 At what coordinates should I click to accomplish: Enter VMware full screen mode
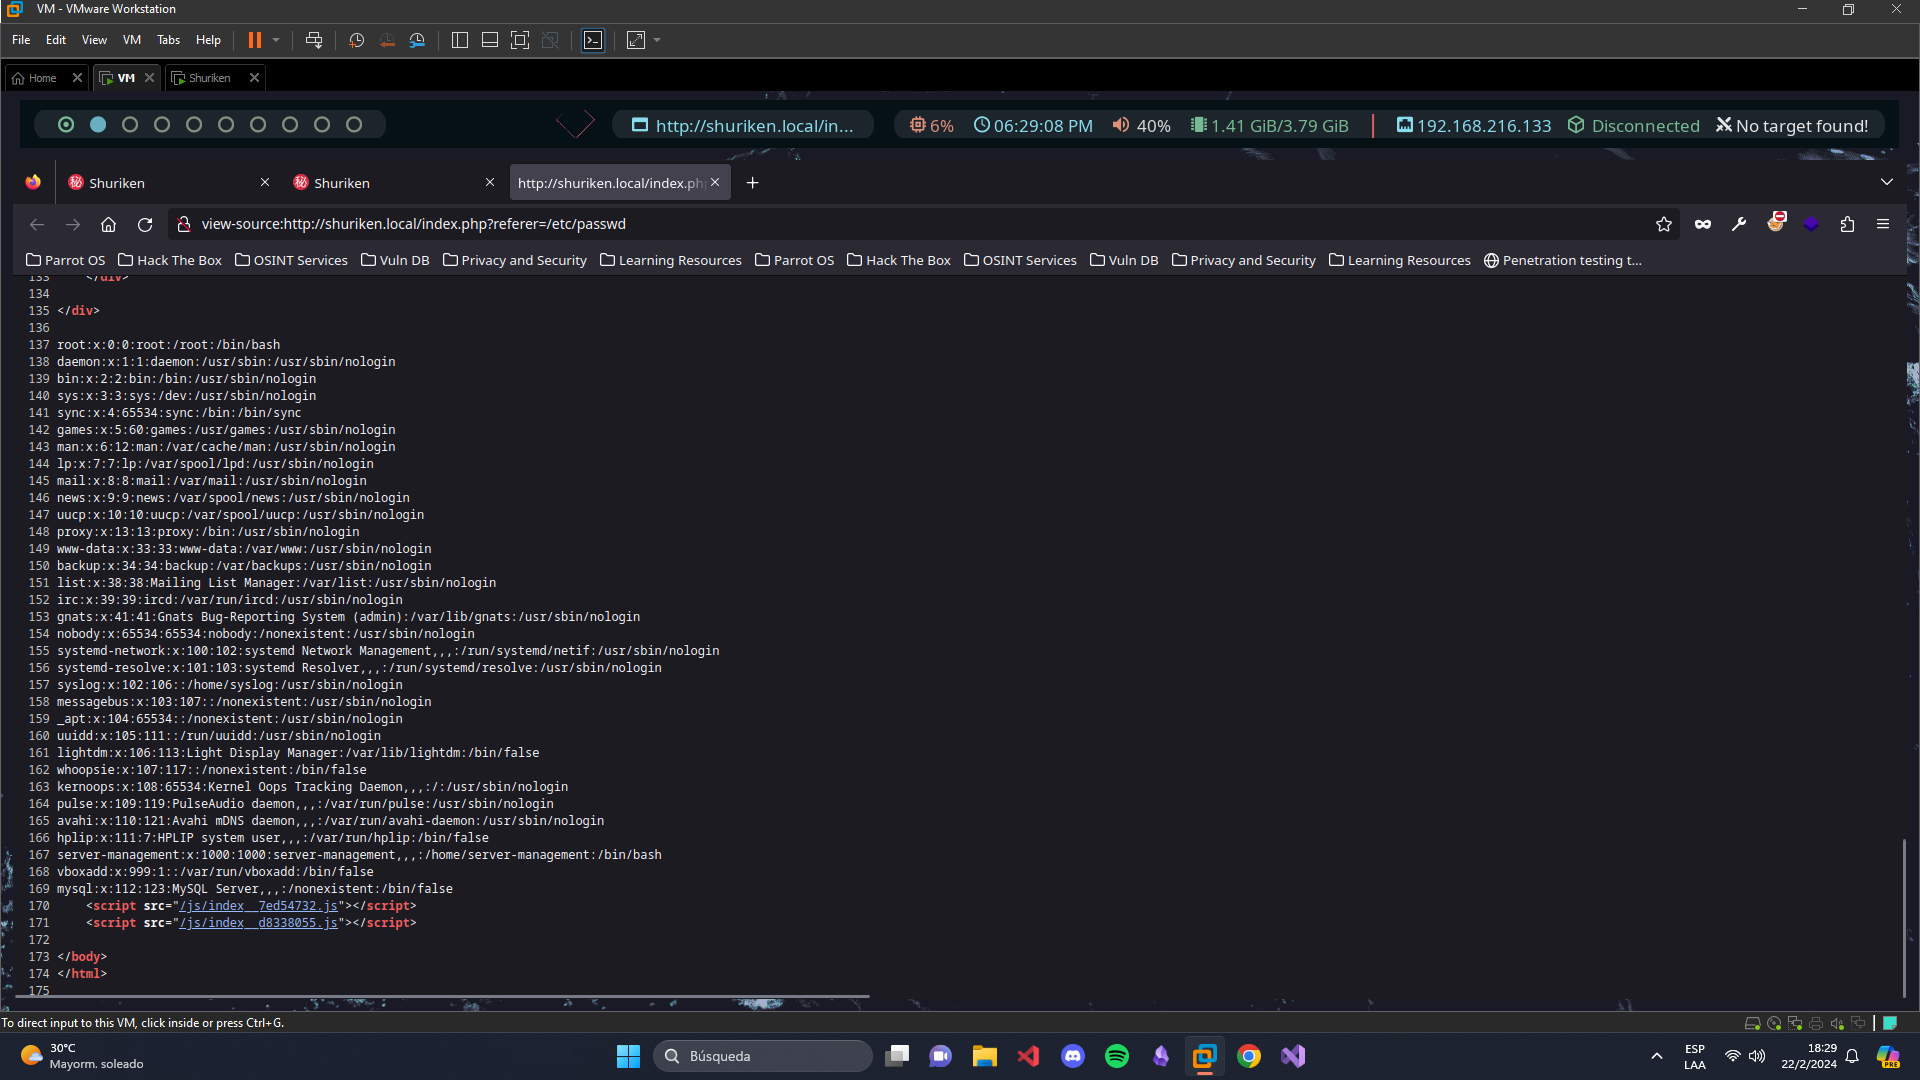(x=520, y=40)
